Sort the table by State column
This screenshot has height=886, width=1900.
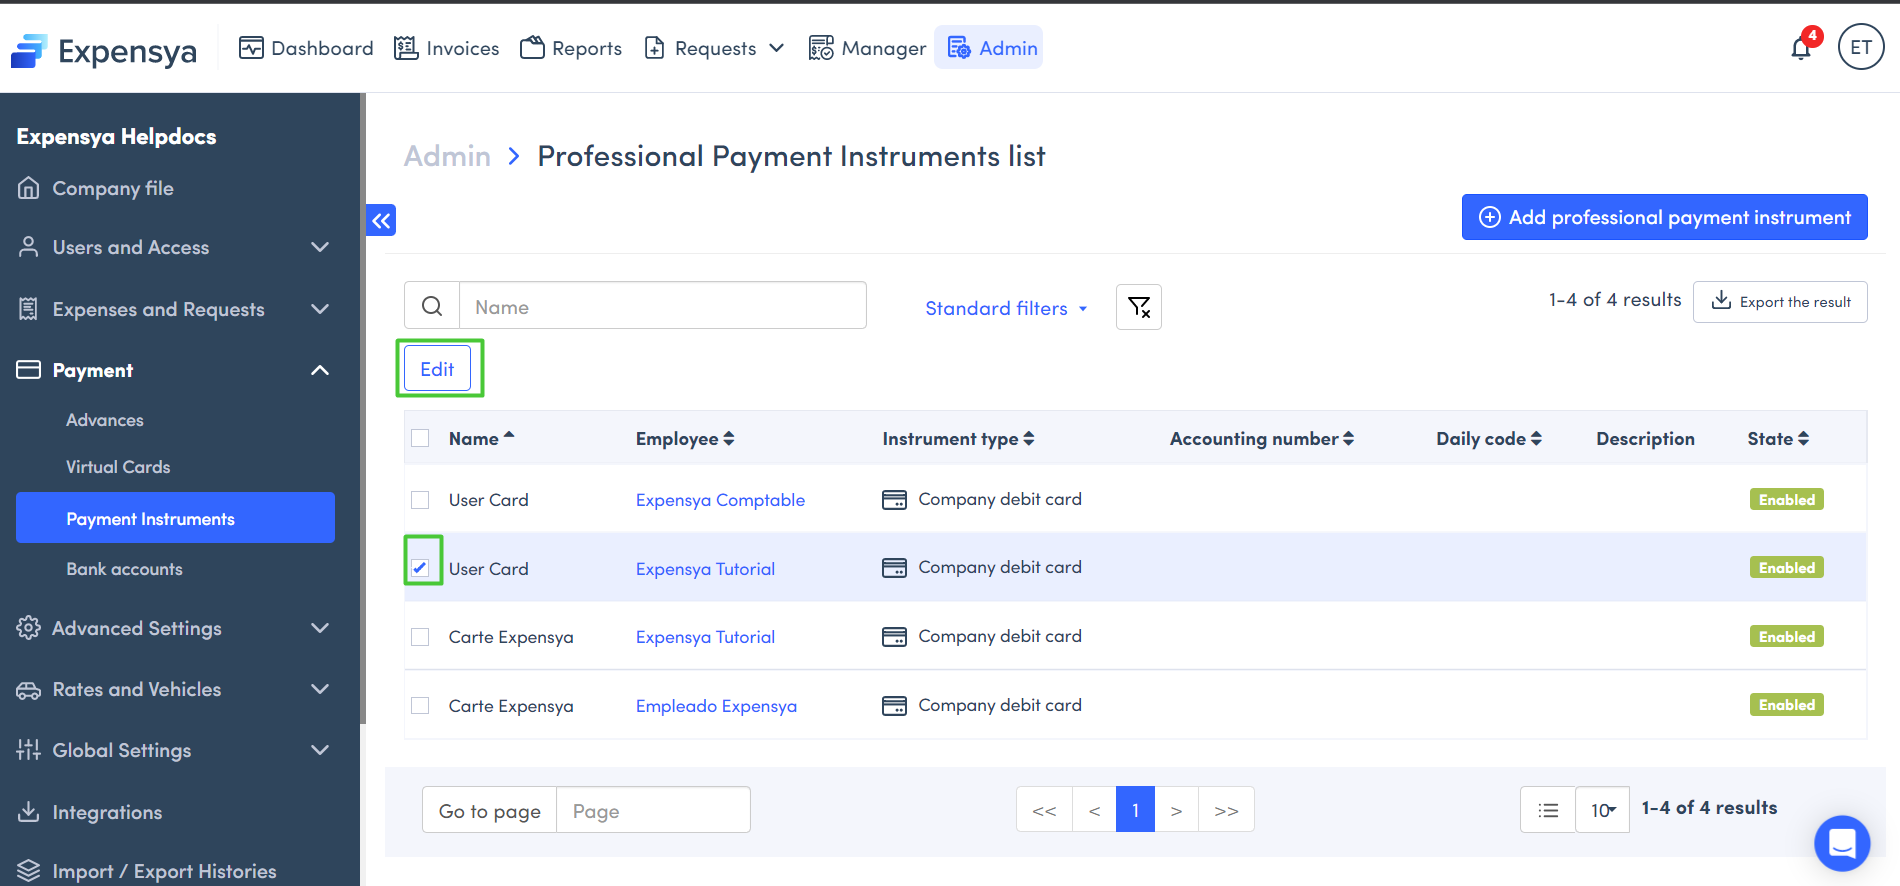click(x=1778, y=438)
